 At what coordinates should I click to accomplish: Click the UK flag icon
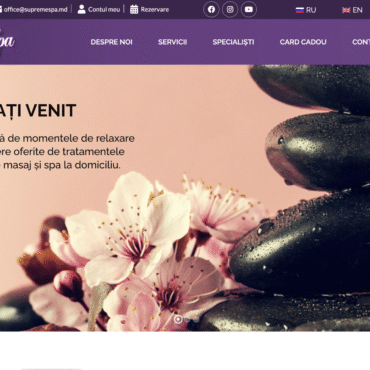pyautogui.click(x=346, y=10)
